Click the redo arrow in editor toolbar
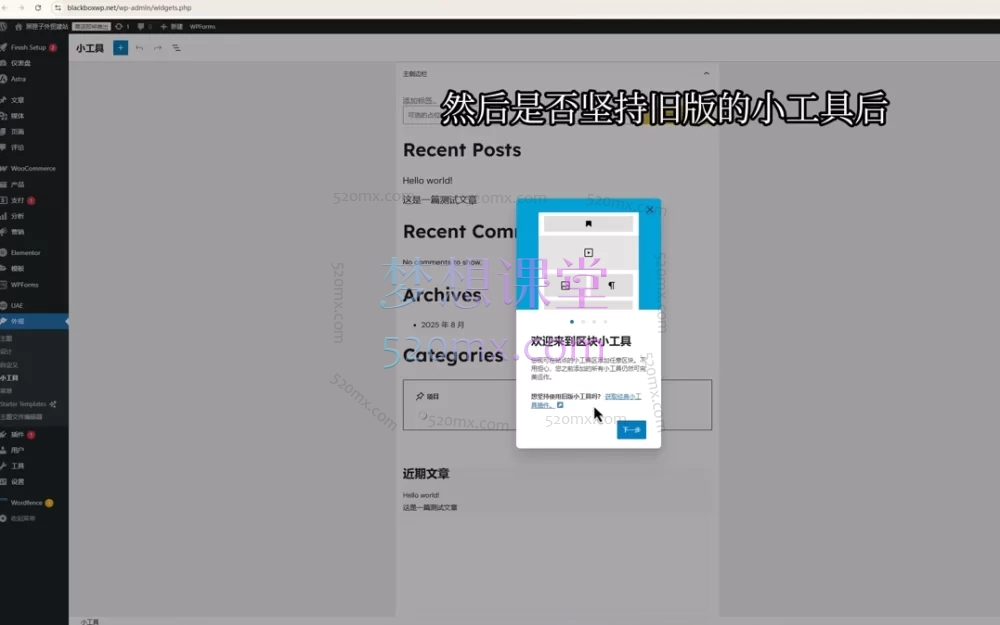This screenshot has width=1000, height=625. coord(158,48)
